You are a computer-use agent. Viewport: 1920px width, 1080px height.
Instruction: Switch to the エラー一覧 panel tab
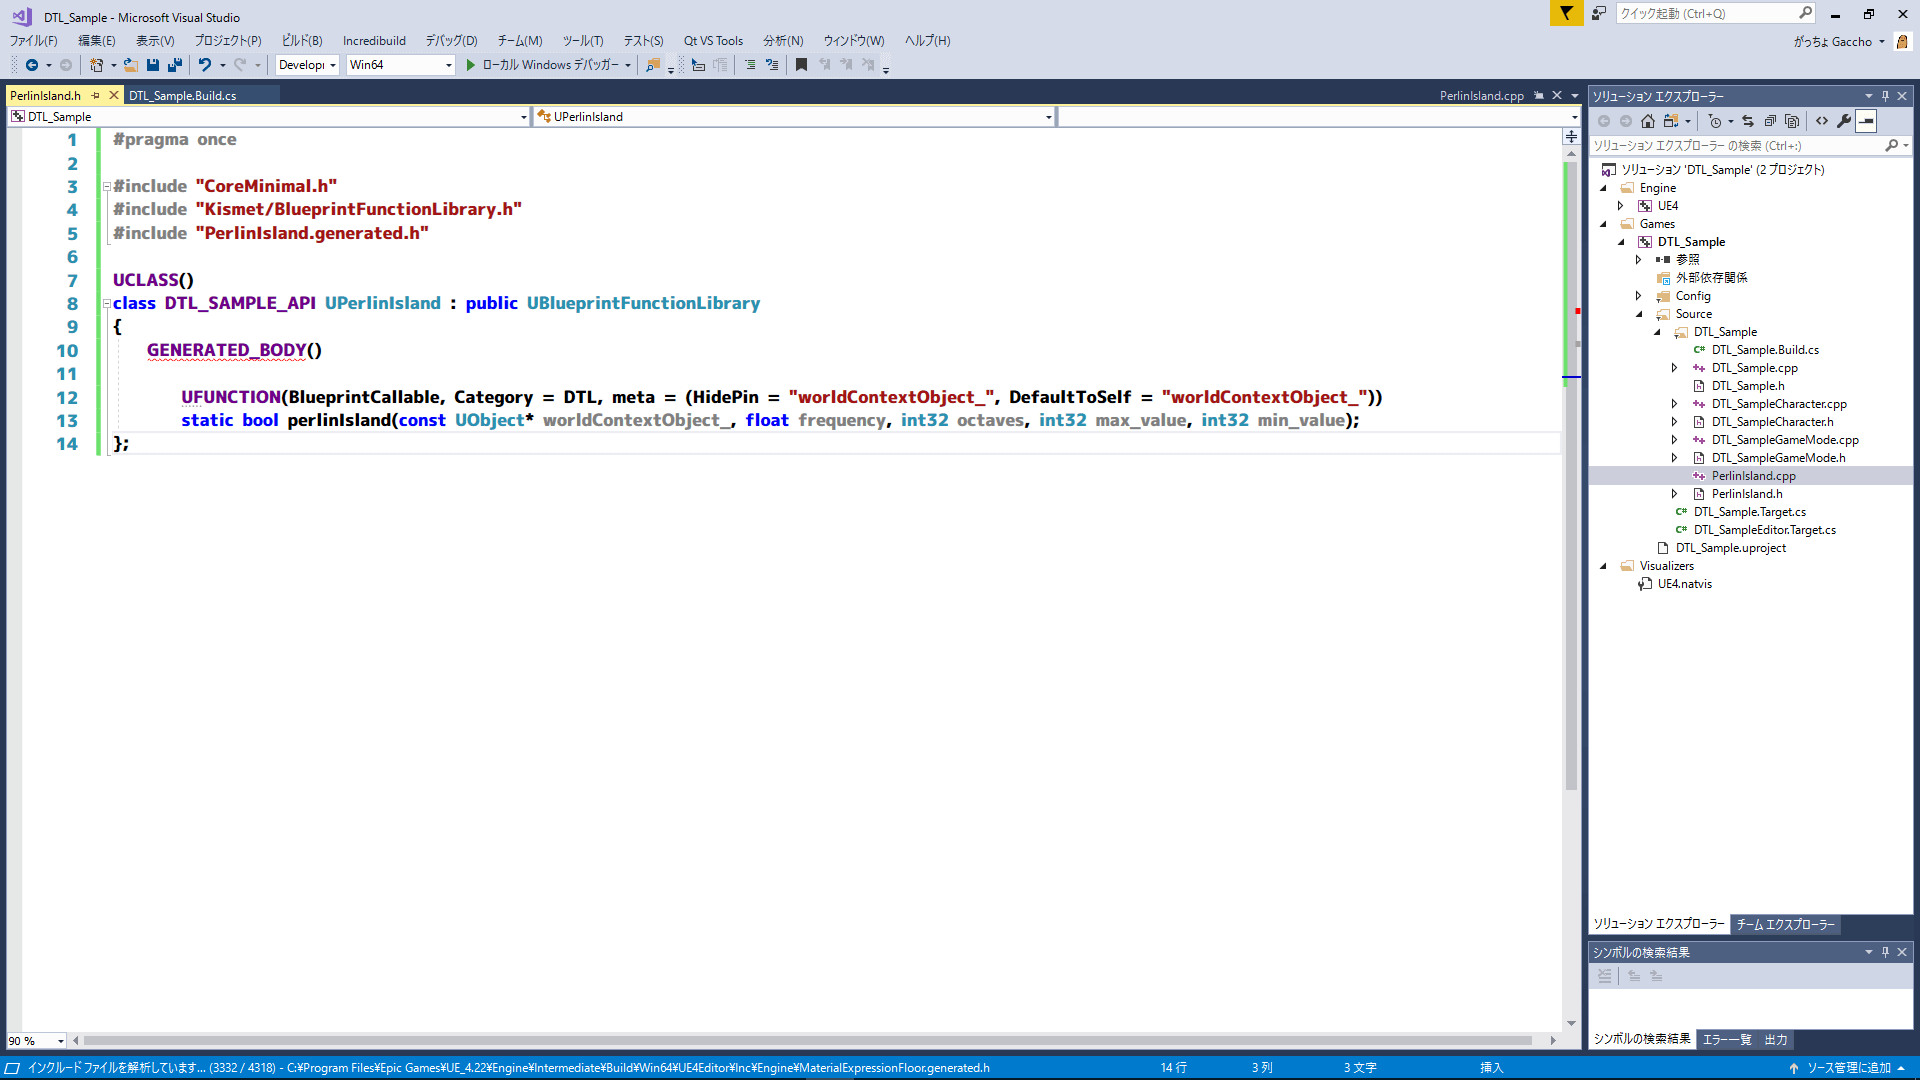click(1727, 1040)
